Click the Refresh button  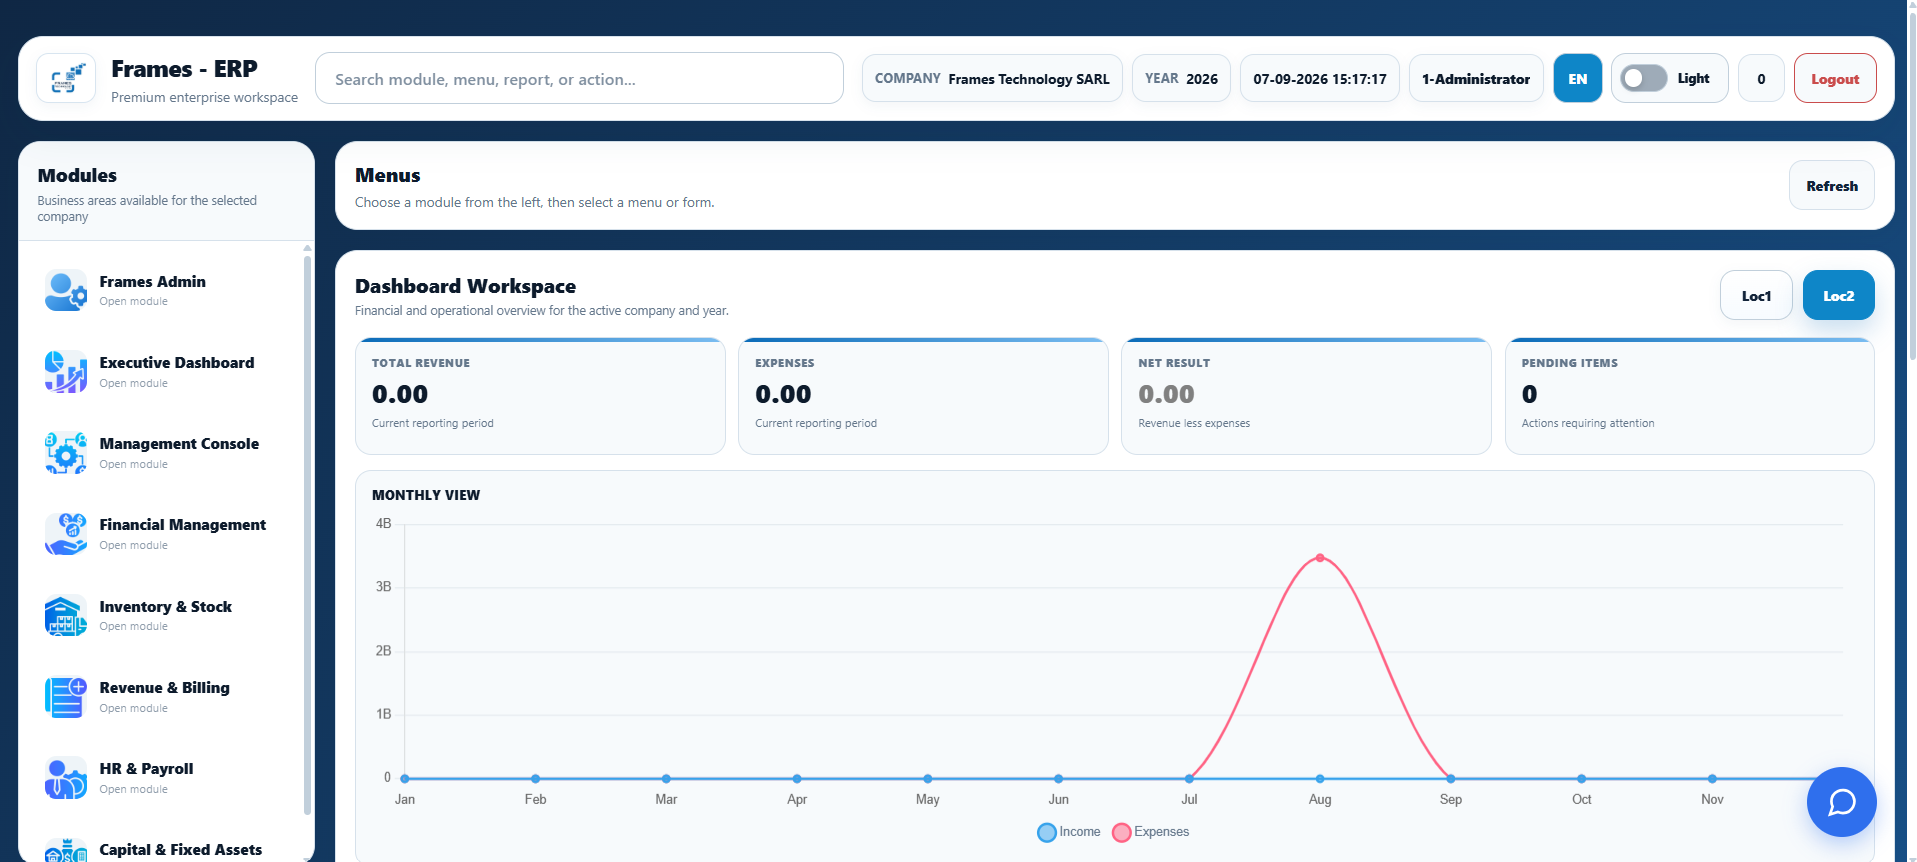point(1831,186)
